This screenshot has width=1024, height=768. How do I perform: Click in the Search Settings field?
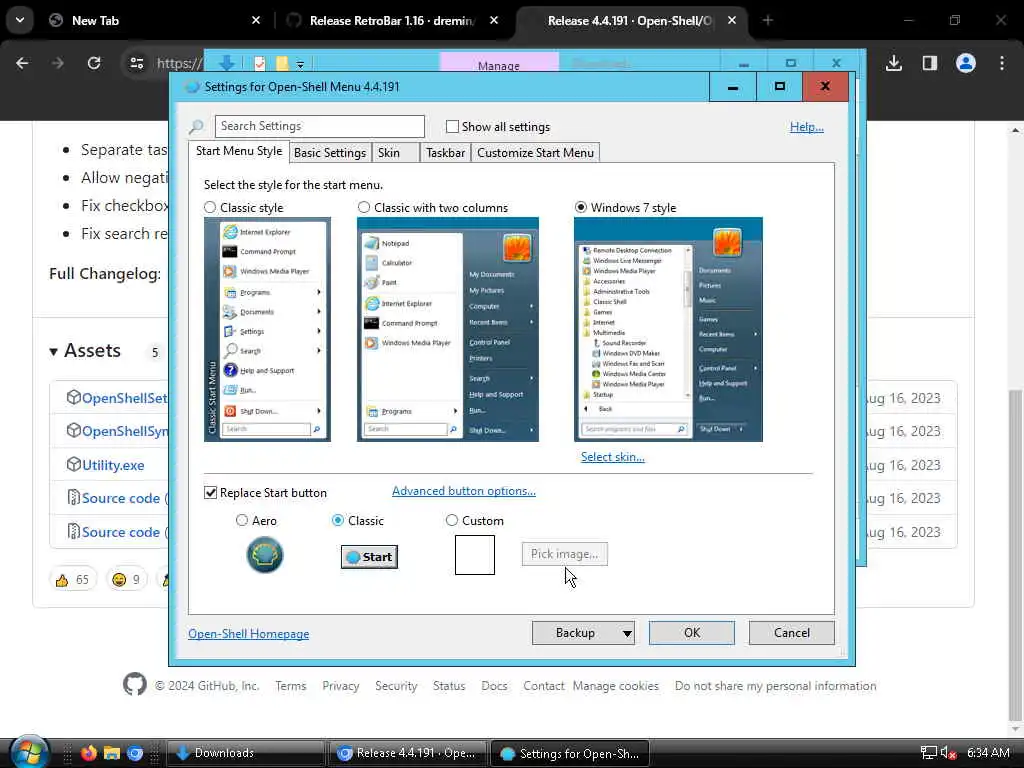pyautogui.click(x=319, y=126)
